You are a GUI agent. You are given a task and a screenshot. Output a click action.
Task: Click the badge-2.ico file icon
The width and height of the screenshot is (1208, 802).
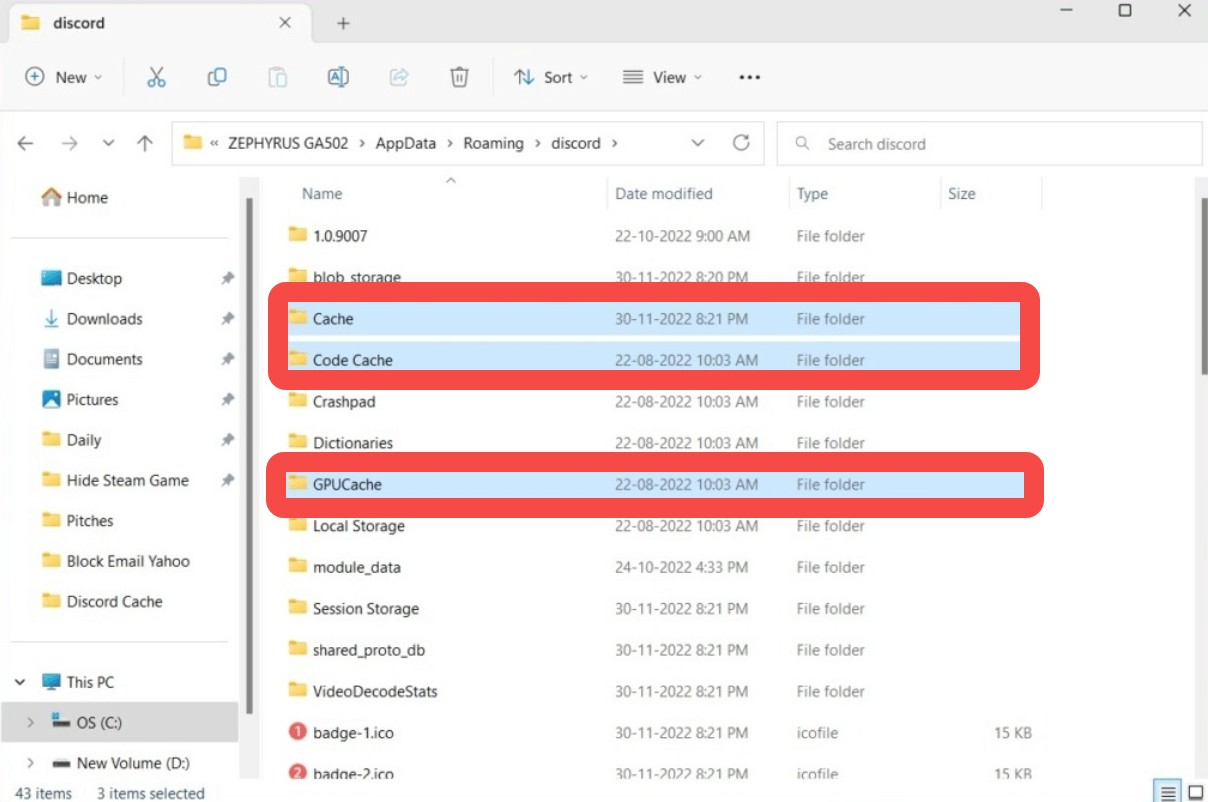(297, 773)
